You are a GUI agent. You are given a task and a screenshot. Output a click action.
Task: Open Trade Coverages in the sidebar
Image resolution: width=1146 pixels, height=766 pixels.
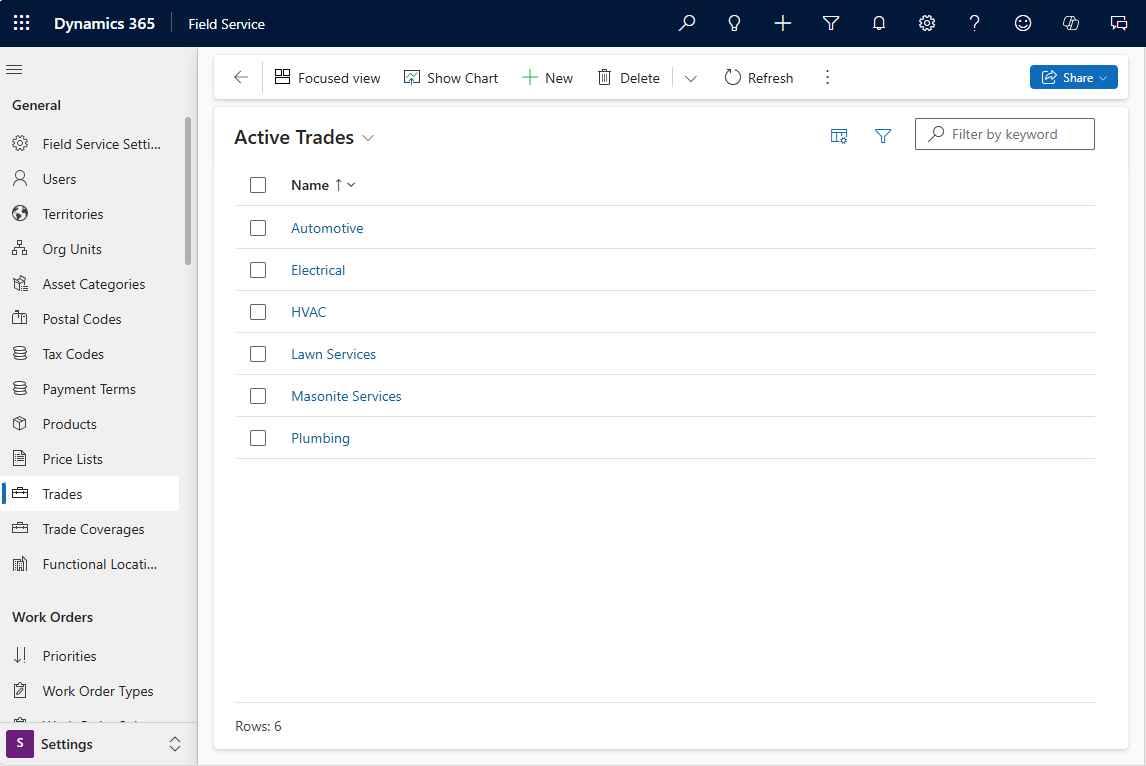pyautogui.click(x=91, y=529)
